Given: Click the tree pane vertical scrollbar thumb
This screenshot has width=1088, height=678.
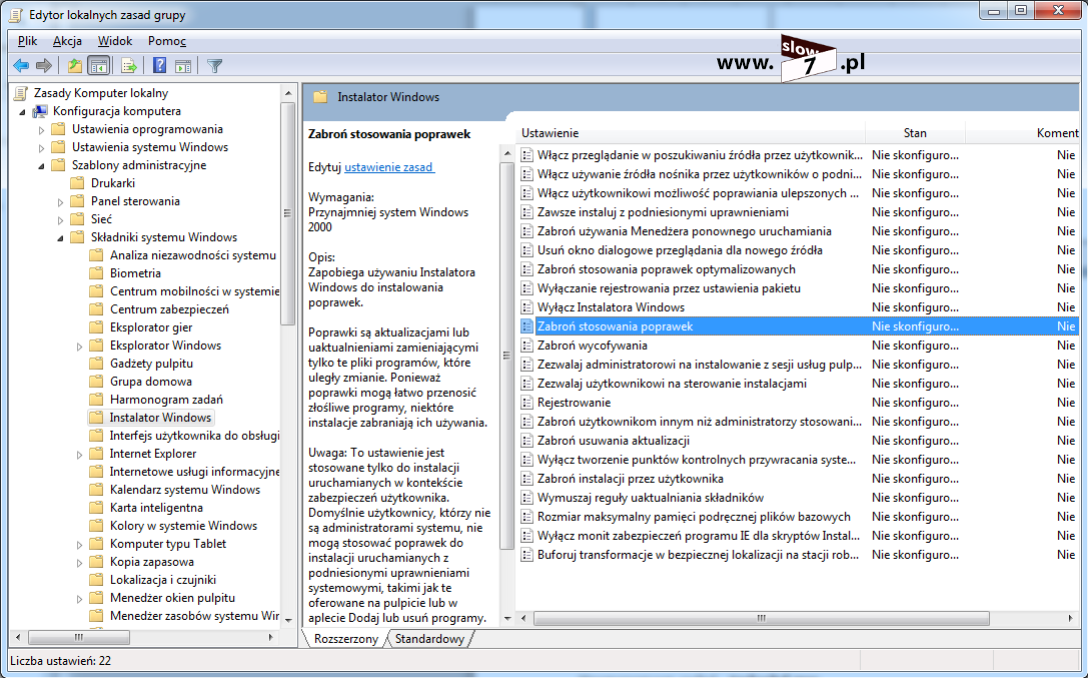Looking at the screenshot, I should [287, 213].
